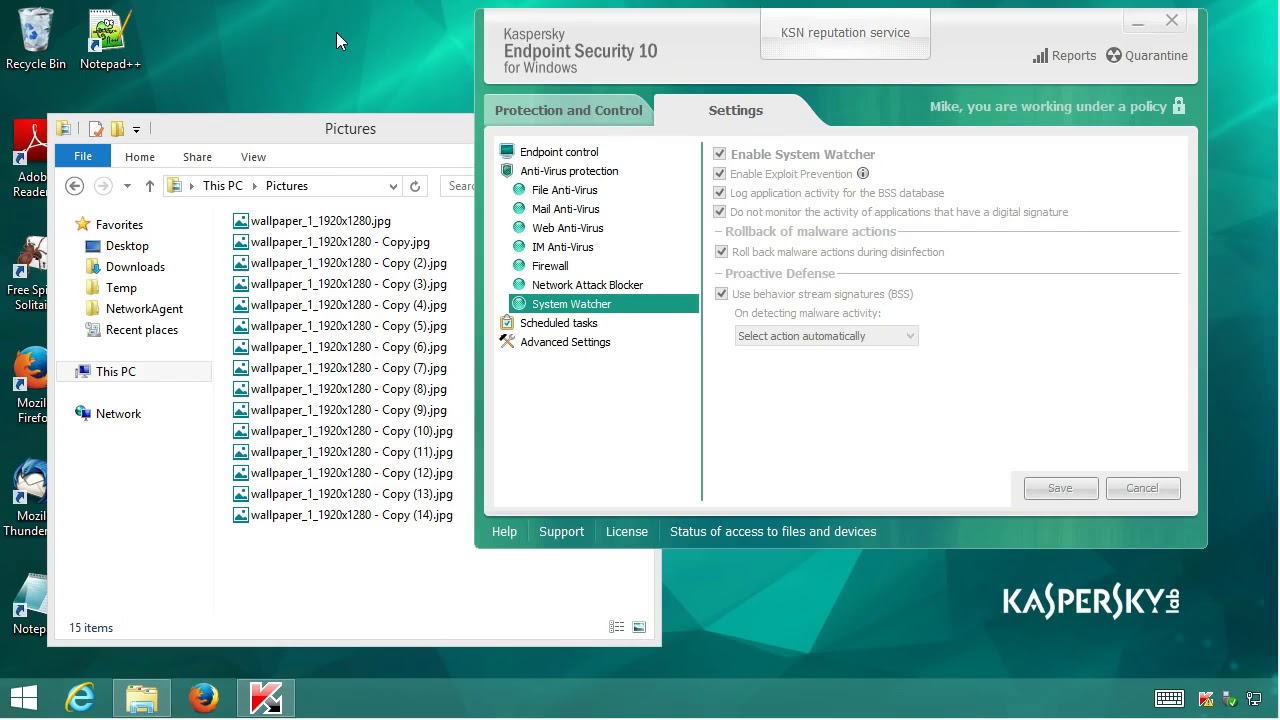Open the Explorer File menu
The width and height of the screenshot is (1280, 720).
[83, 156]
